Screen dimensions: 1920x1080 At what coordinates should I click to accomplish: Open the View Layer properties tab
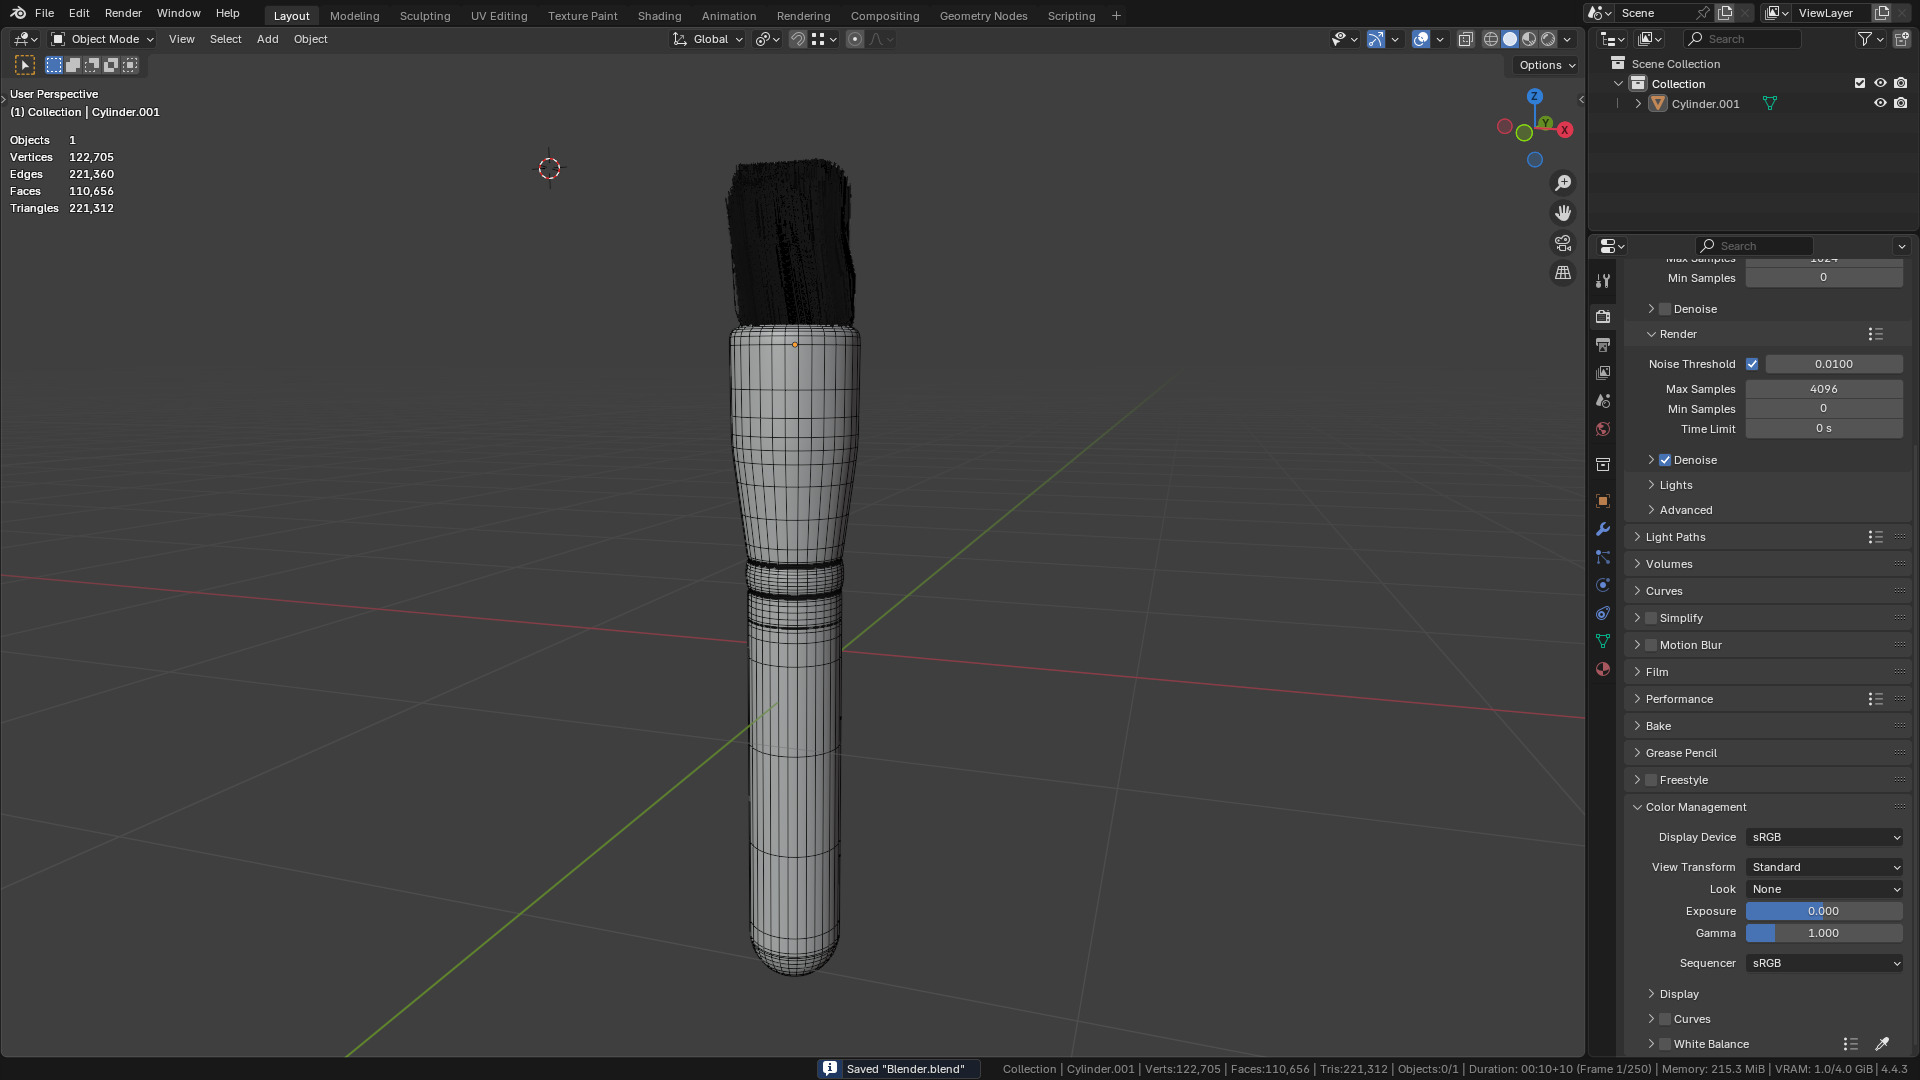pos(1603,372)
